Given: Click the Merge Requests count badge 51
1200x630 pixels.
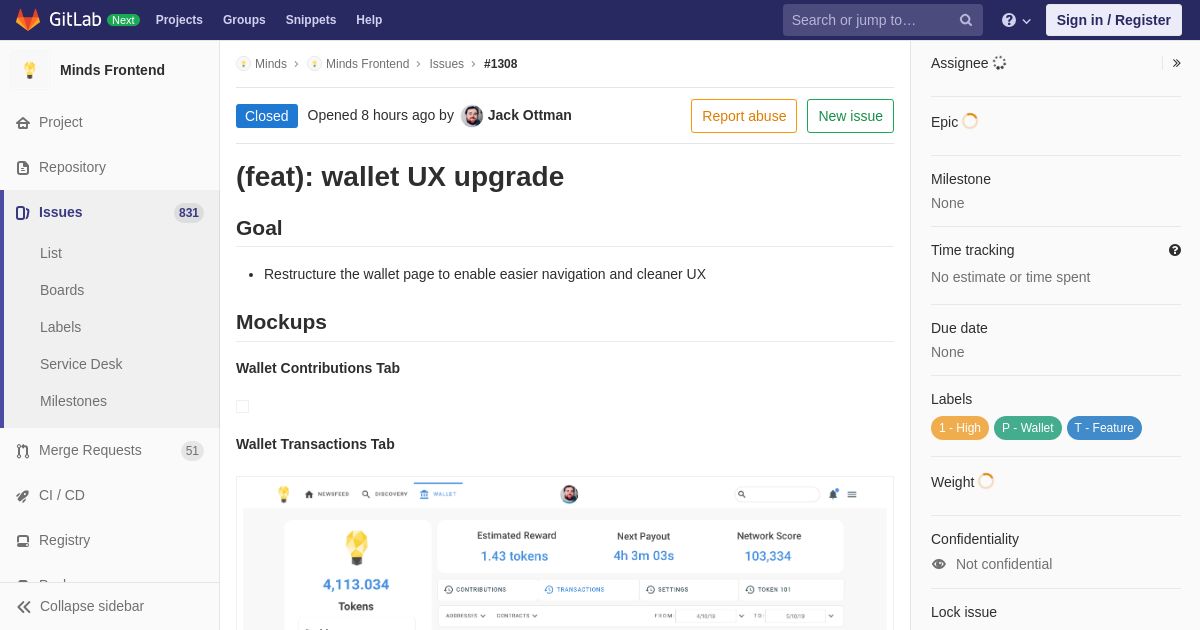Looking at the screenshot, I should (192, 451).
